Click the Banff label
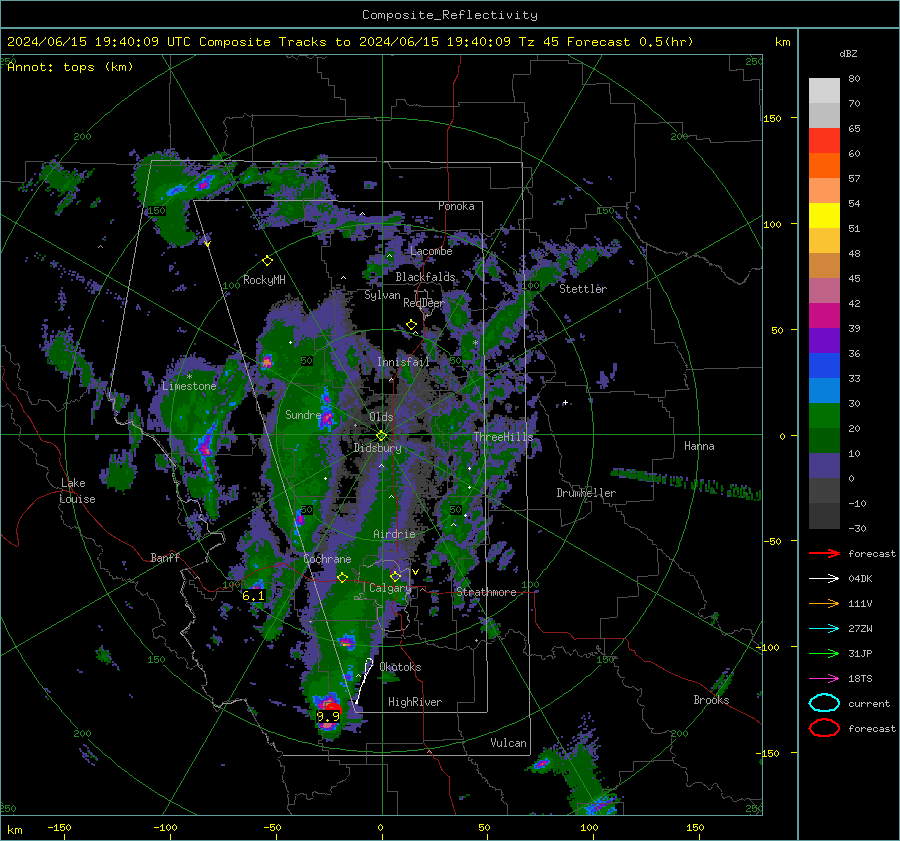This screenshot has width=900, height=841. [x=165, y=557]
